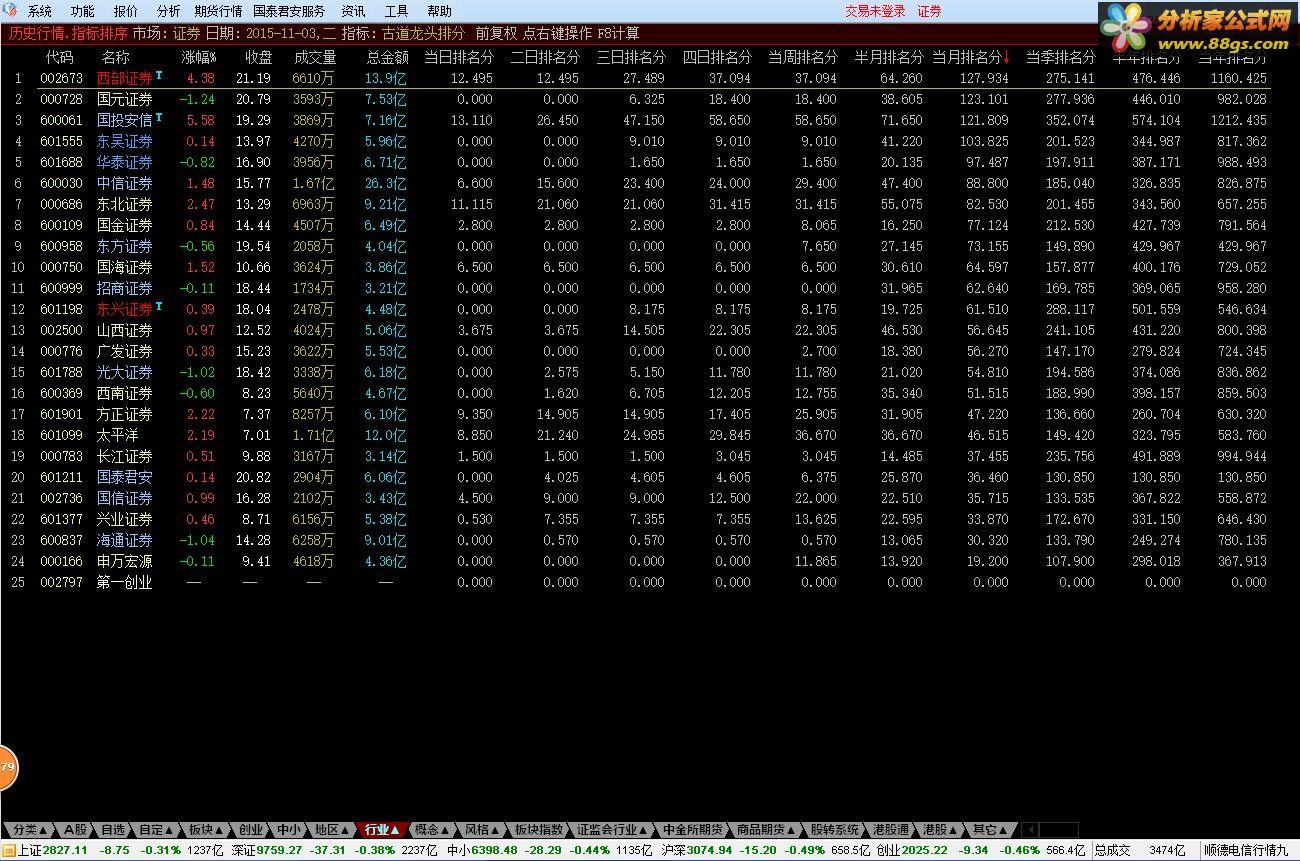1300x861 pixels.
Task: Click the left scroll arrow after 其它 tab
Action: coord(1029,829)
